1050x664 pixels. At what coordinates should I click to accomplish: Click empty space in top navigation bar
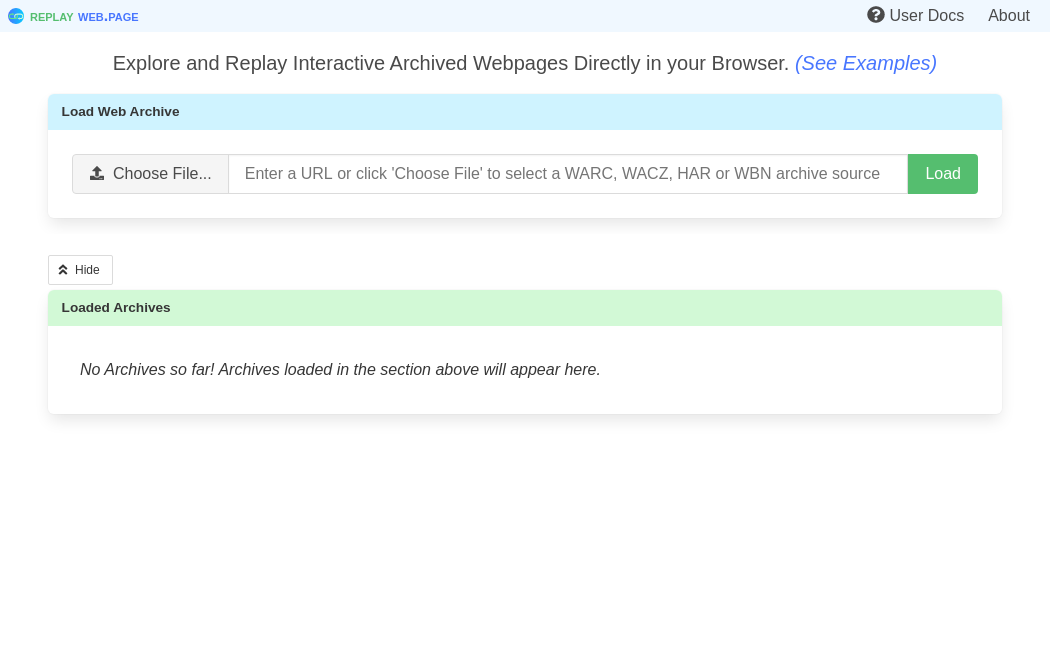tap(500, 16)
